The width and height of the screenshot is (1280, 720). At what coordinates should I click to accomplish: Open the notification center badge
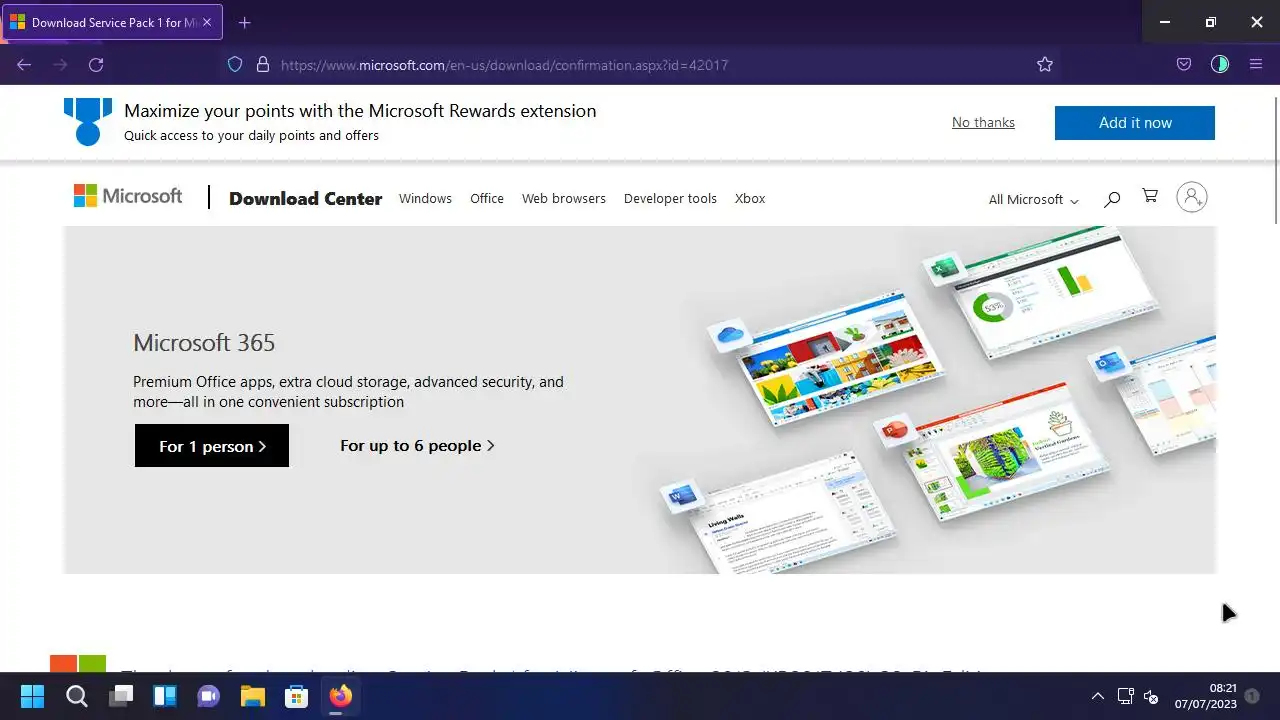(x=1251, y=696)
